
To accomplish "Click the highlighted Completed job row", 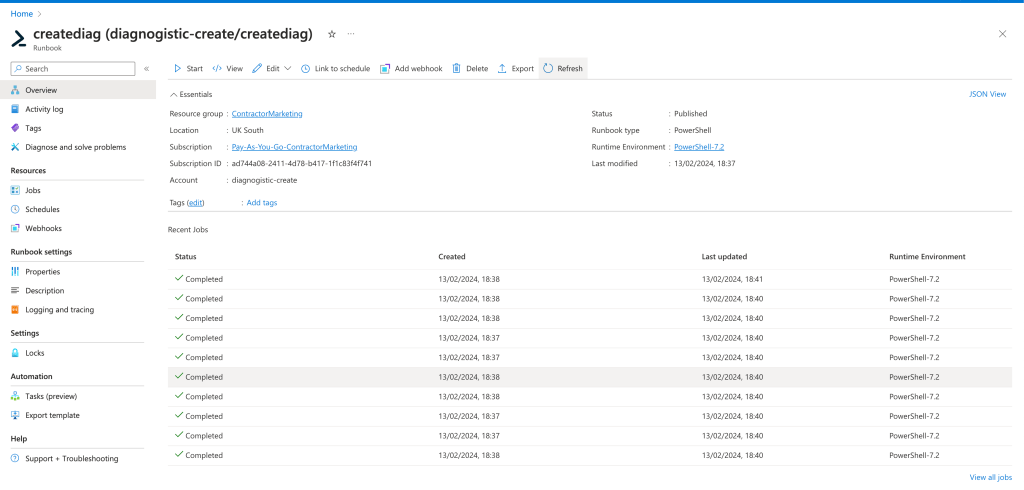I will click(x=590, y=377).
